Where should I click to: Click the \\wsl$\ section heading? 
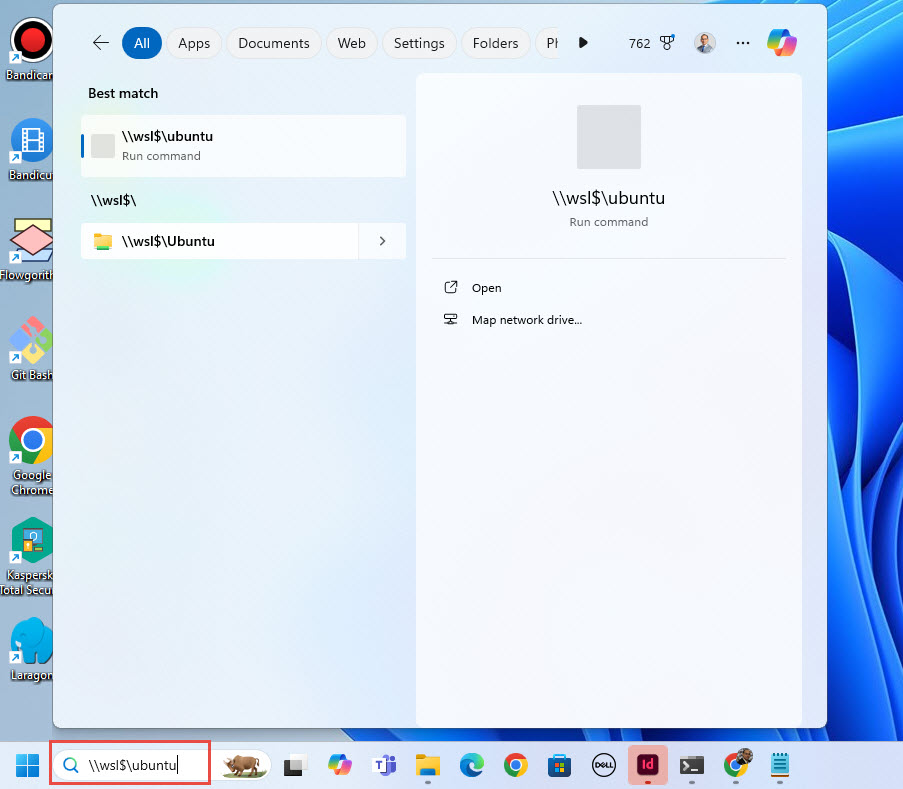[113, 200]
